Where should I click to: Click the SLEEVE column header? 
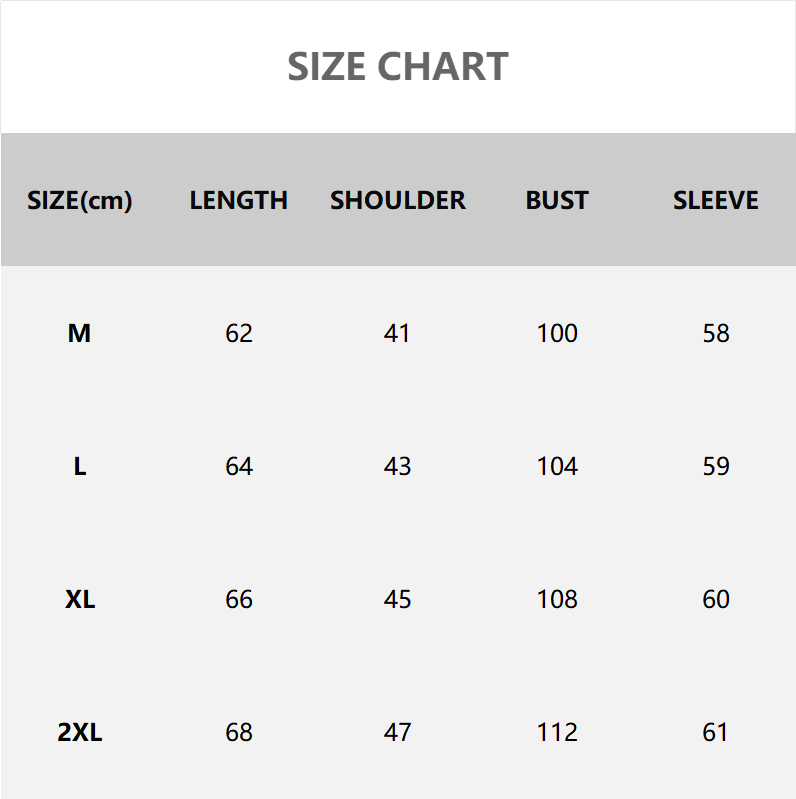716,200
